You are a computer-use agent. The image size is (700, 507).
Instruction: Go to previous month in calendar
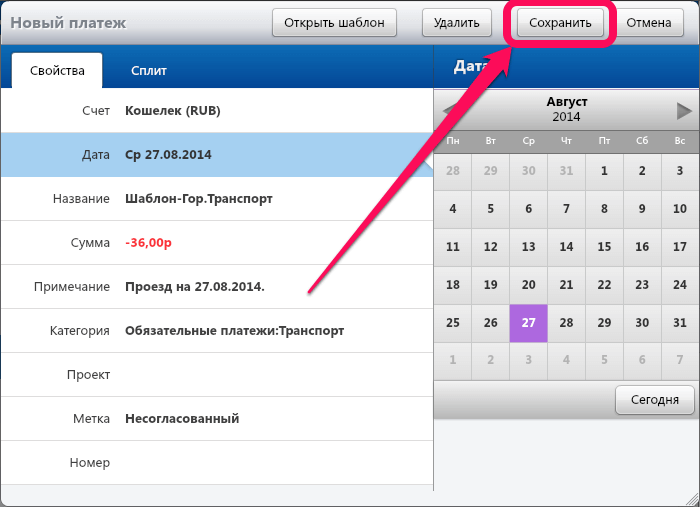(449, 110)
